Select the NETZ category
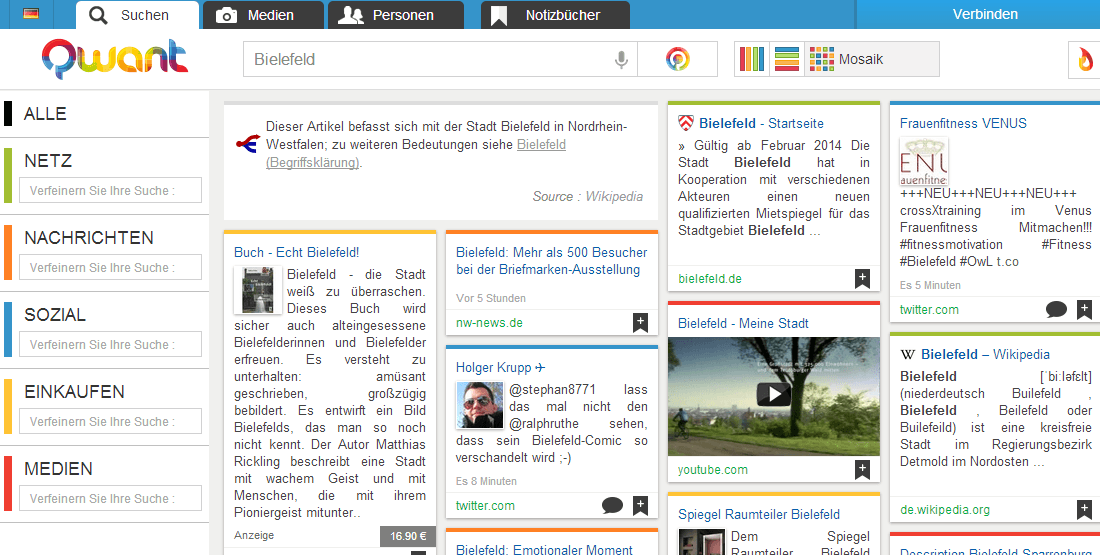This screenshot has width=1100, height=555. (48, 161)
